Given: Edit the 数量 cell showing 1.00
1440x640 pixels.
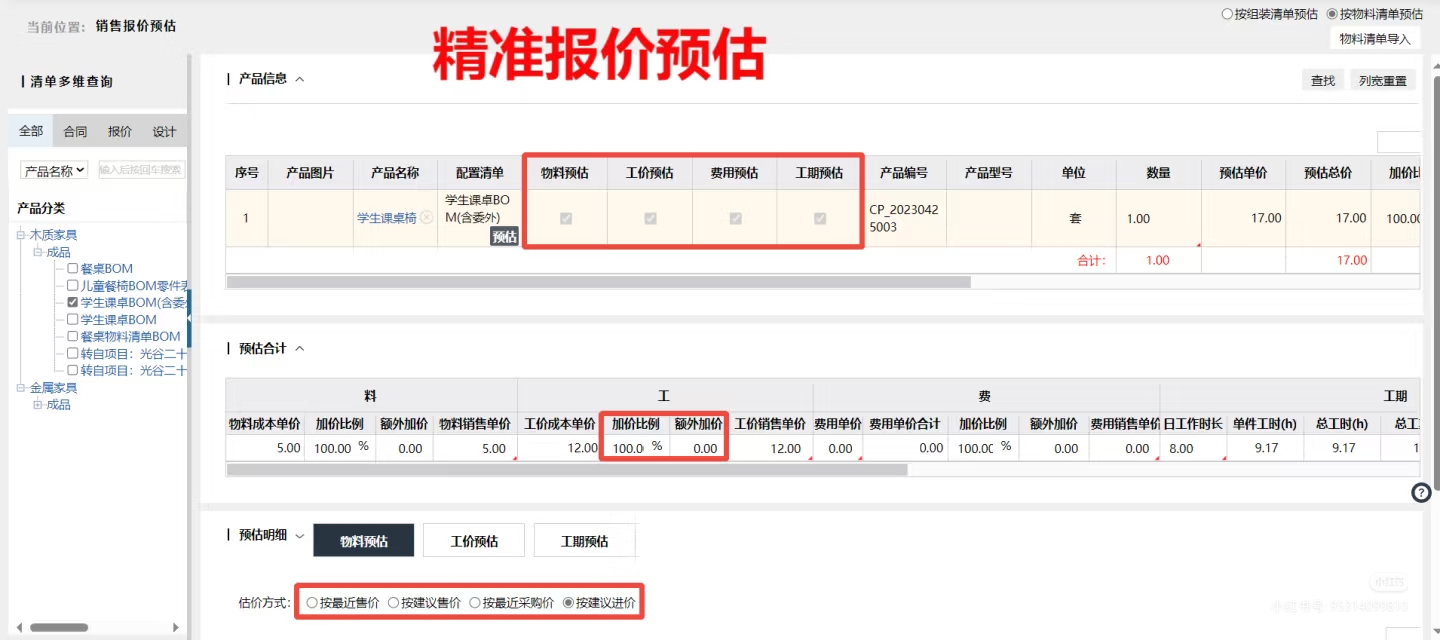Looking at the screenshot, I should click(1159, 218).
